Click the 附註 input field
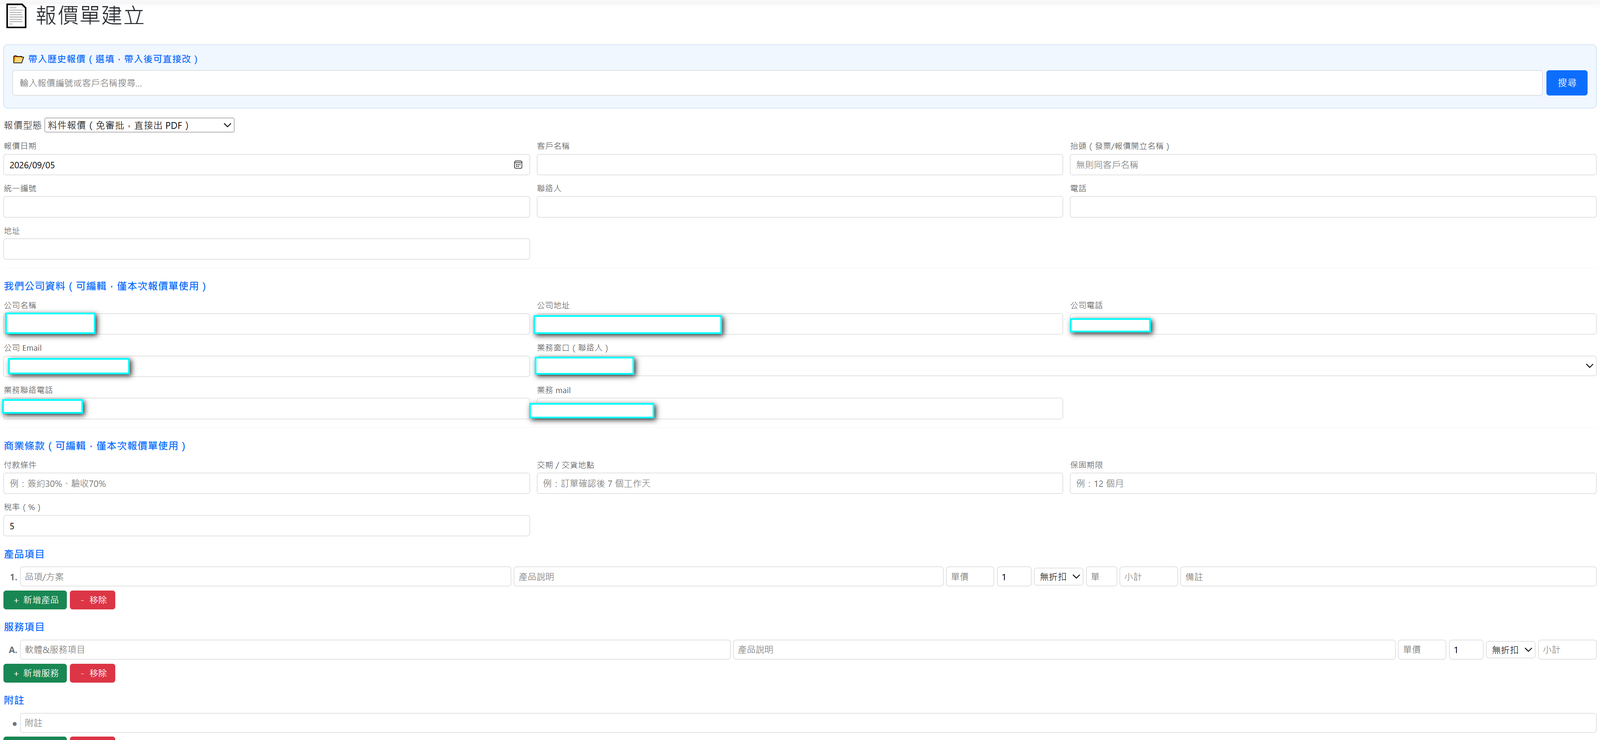The width and height of the screenshot is (1600, 740). coord(808,723)
